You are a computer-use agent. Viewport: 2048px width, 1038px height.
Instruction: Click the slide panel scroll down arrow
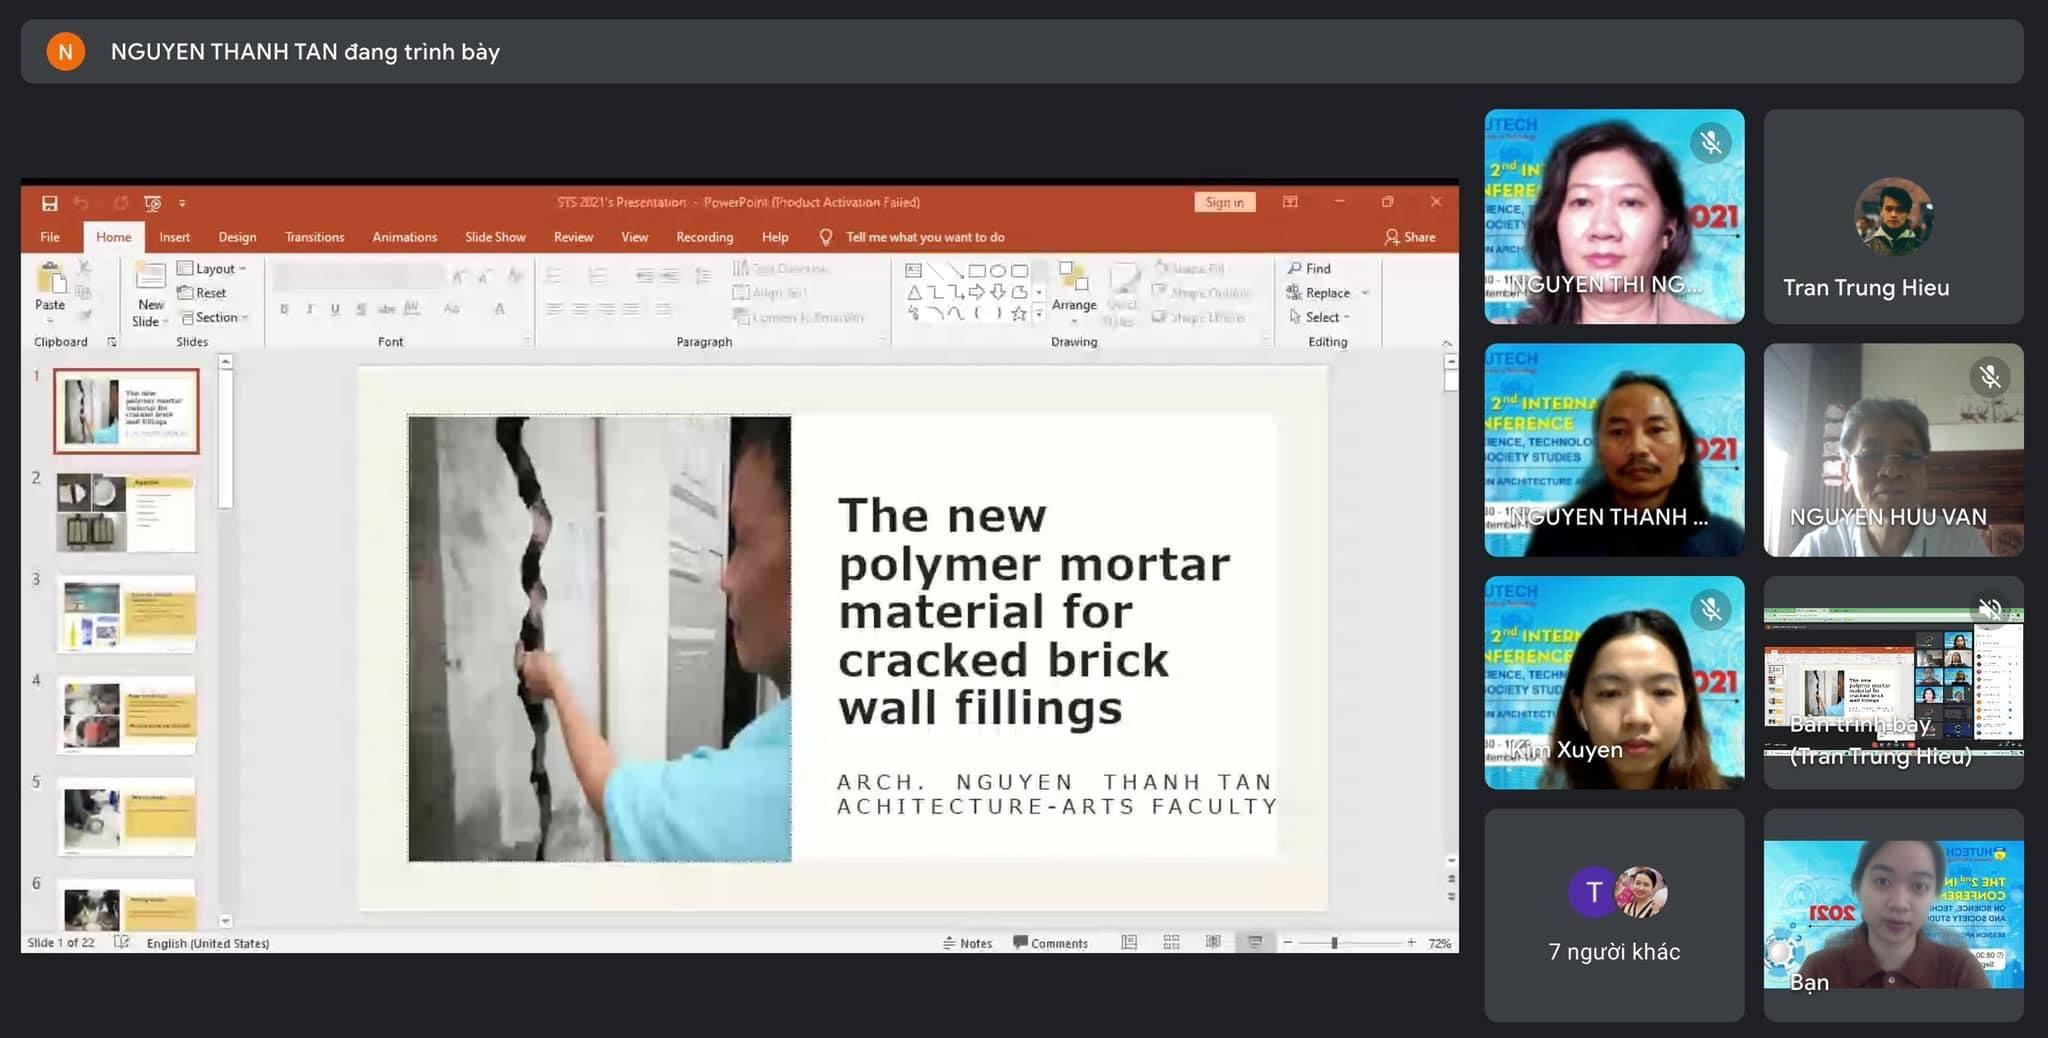225,921
